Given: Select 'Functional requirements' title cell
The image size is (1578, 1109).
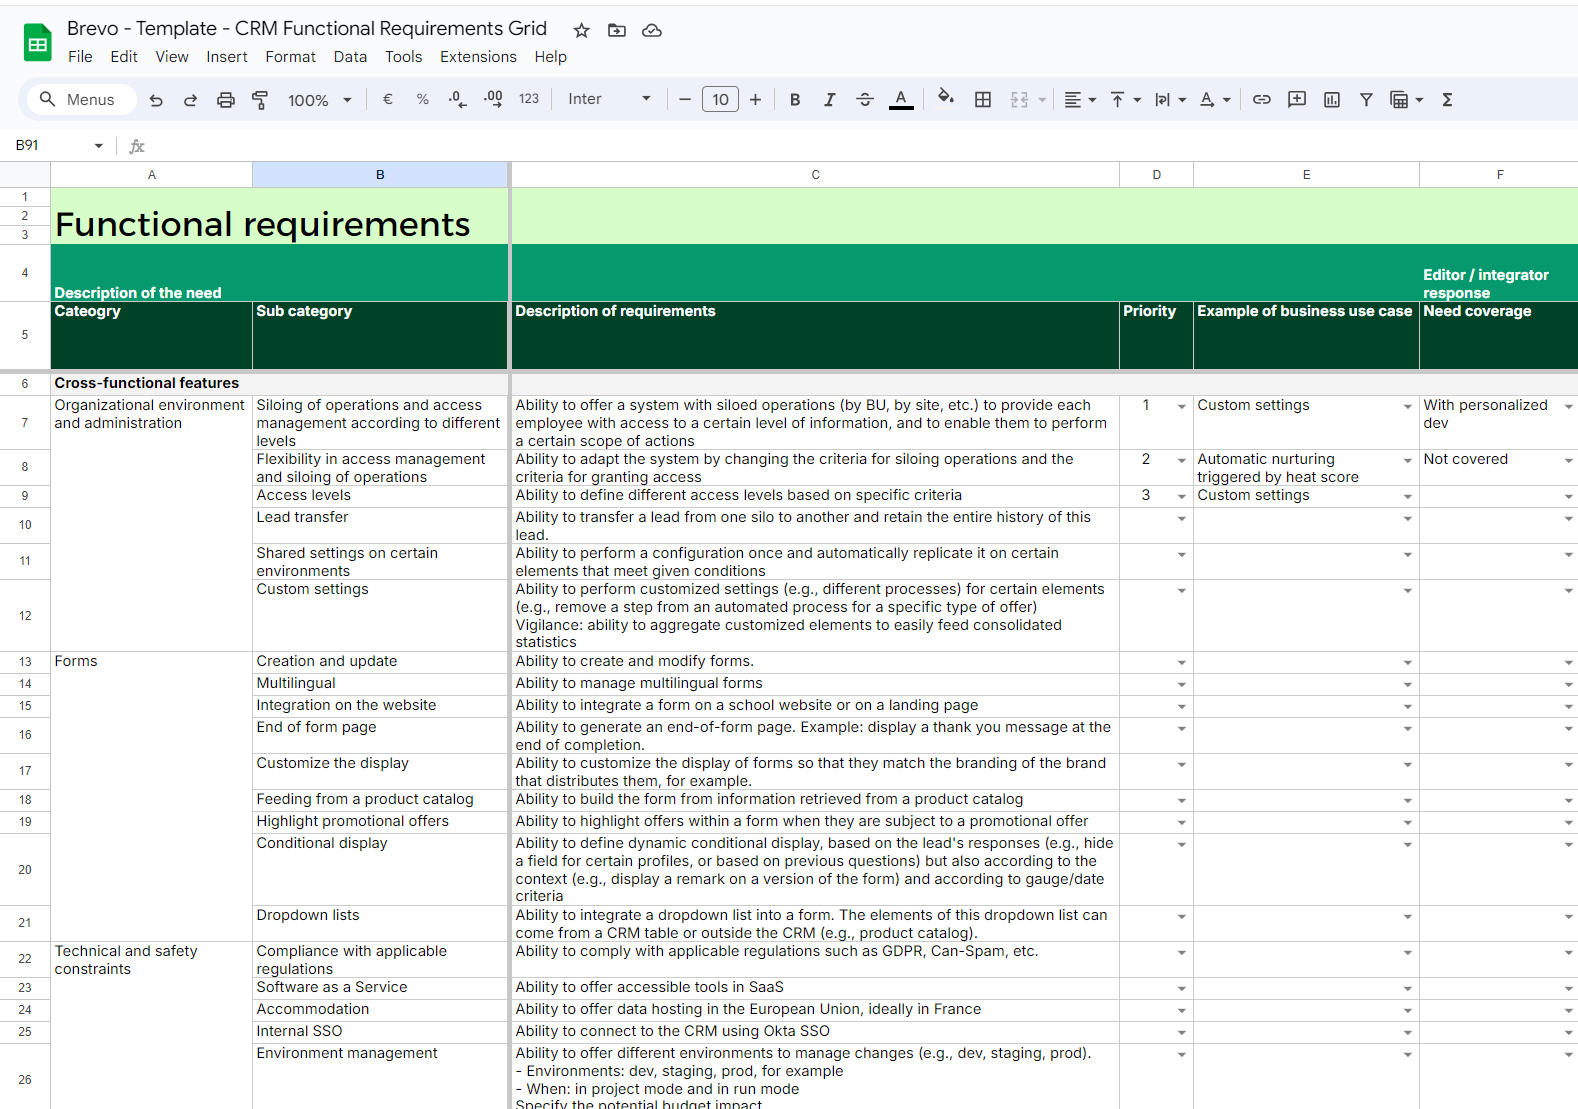Looking at the screenshot, I should pyautogui.click(x=279, y=216).
